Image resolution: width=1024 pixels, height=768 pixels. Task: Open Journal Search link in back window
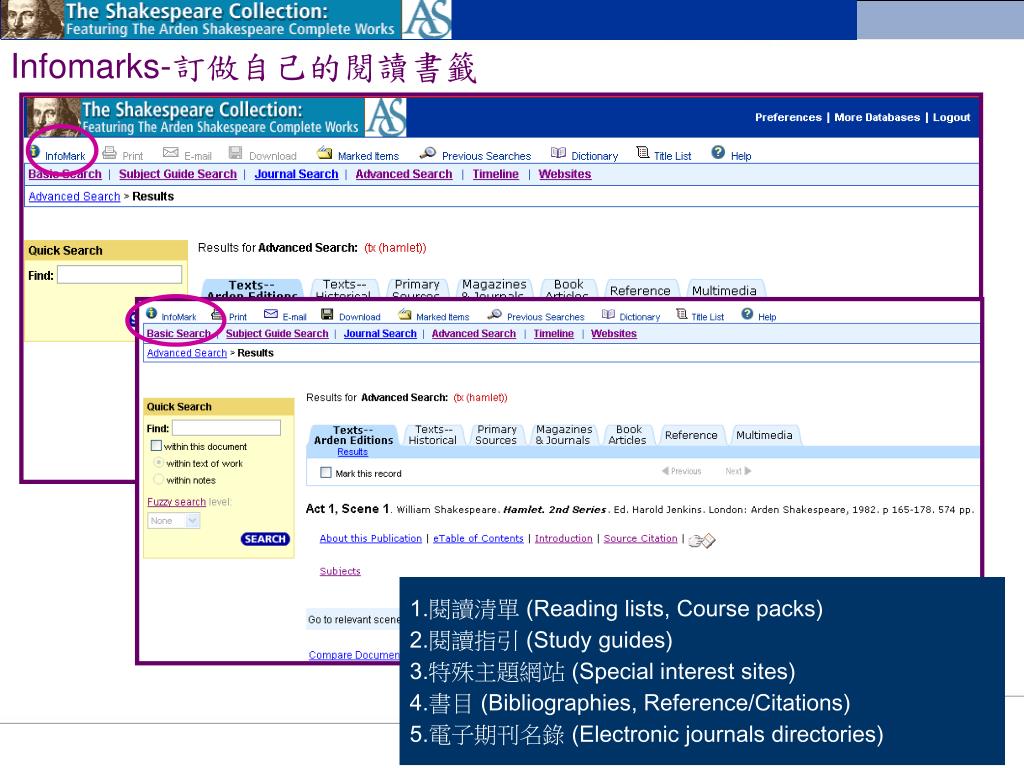coord(296,174)
